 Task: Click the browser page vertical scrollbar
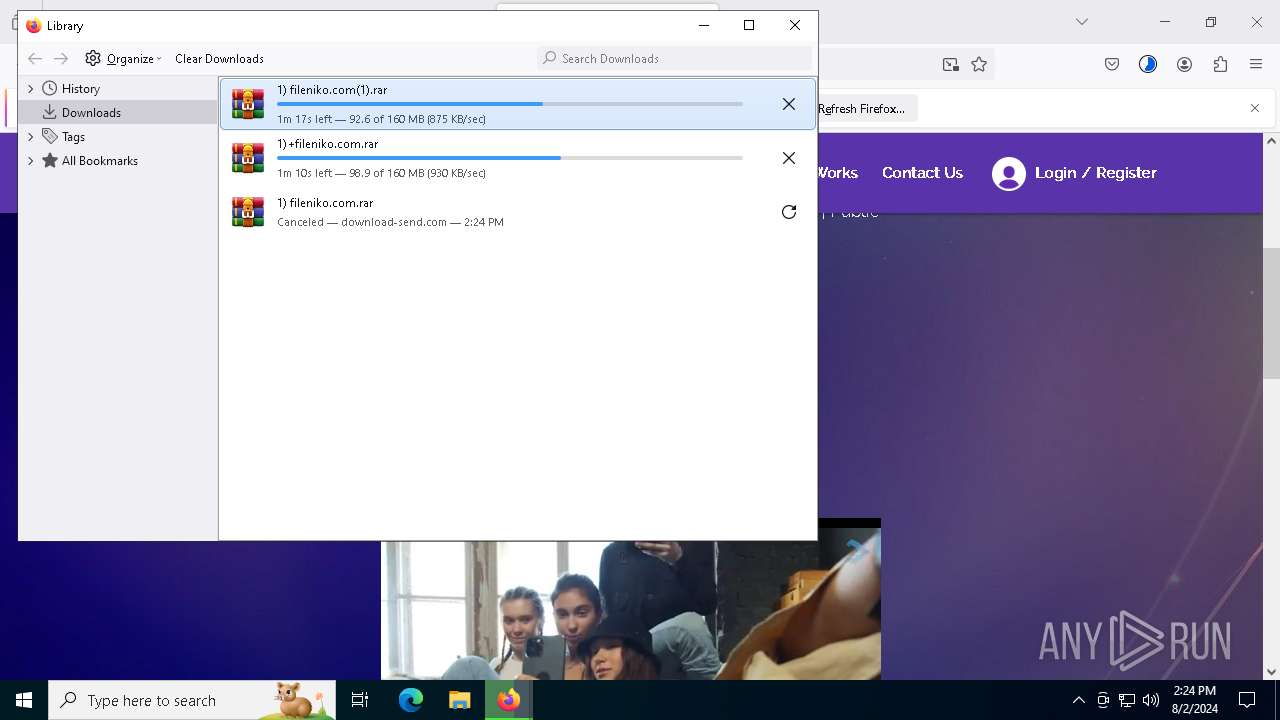pyautogui.click(x=1271, y=313)
